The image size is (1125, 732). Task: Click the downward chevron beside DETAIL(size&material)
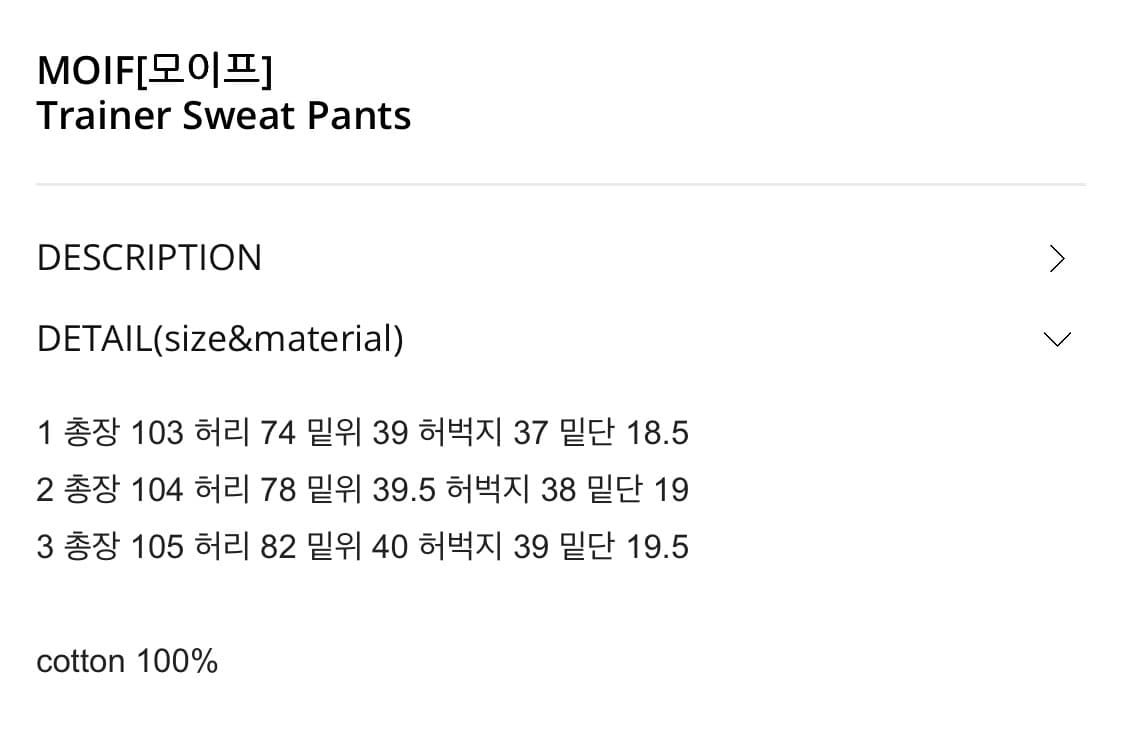[1057, 339]
